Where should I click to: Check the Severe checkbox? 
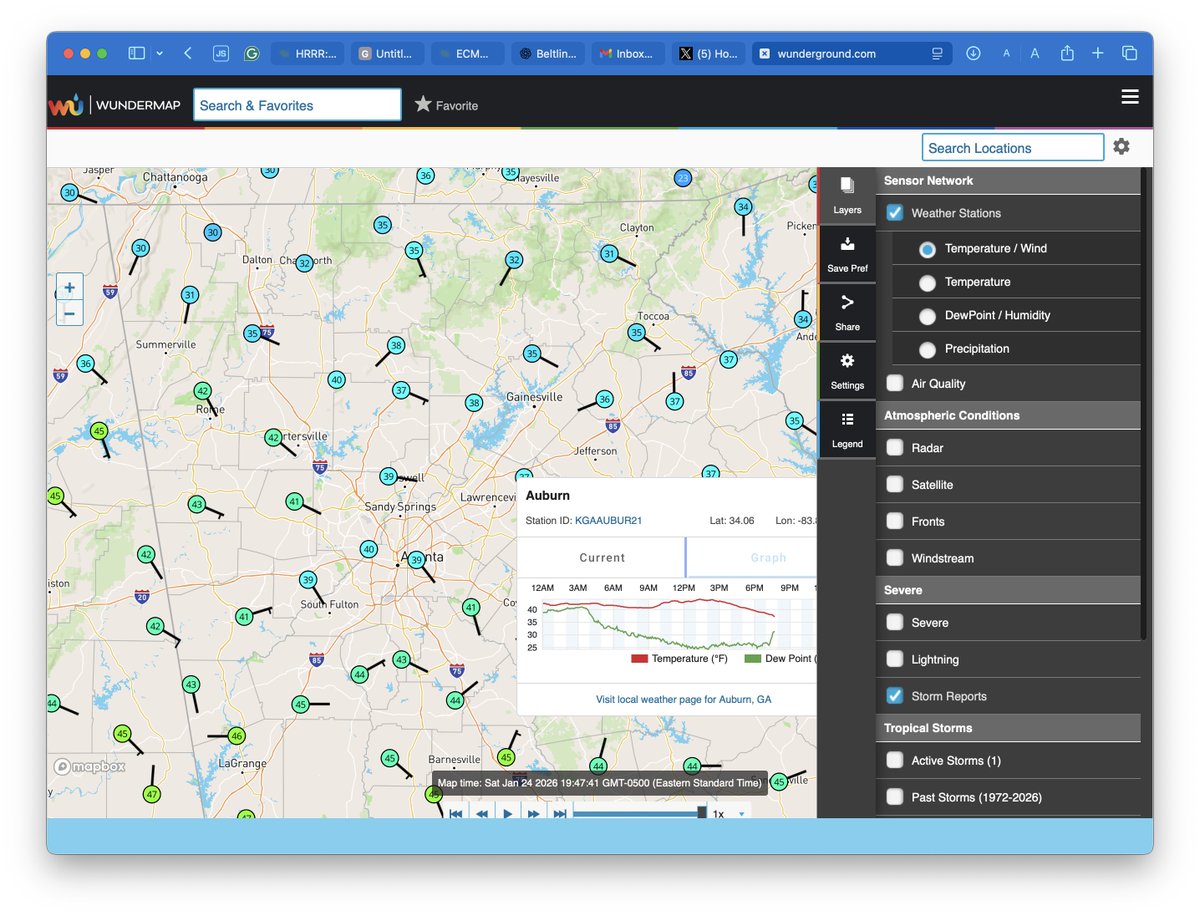(895, 623)
